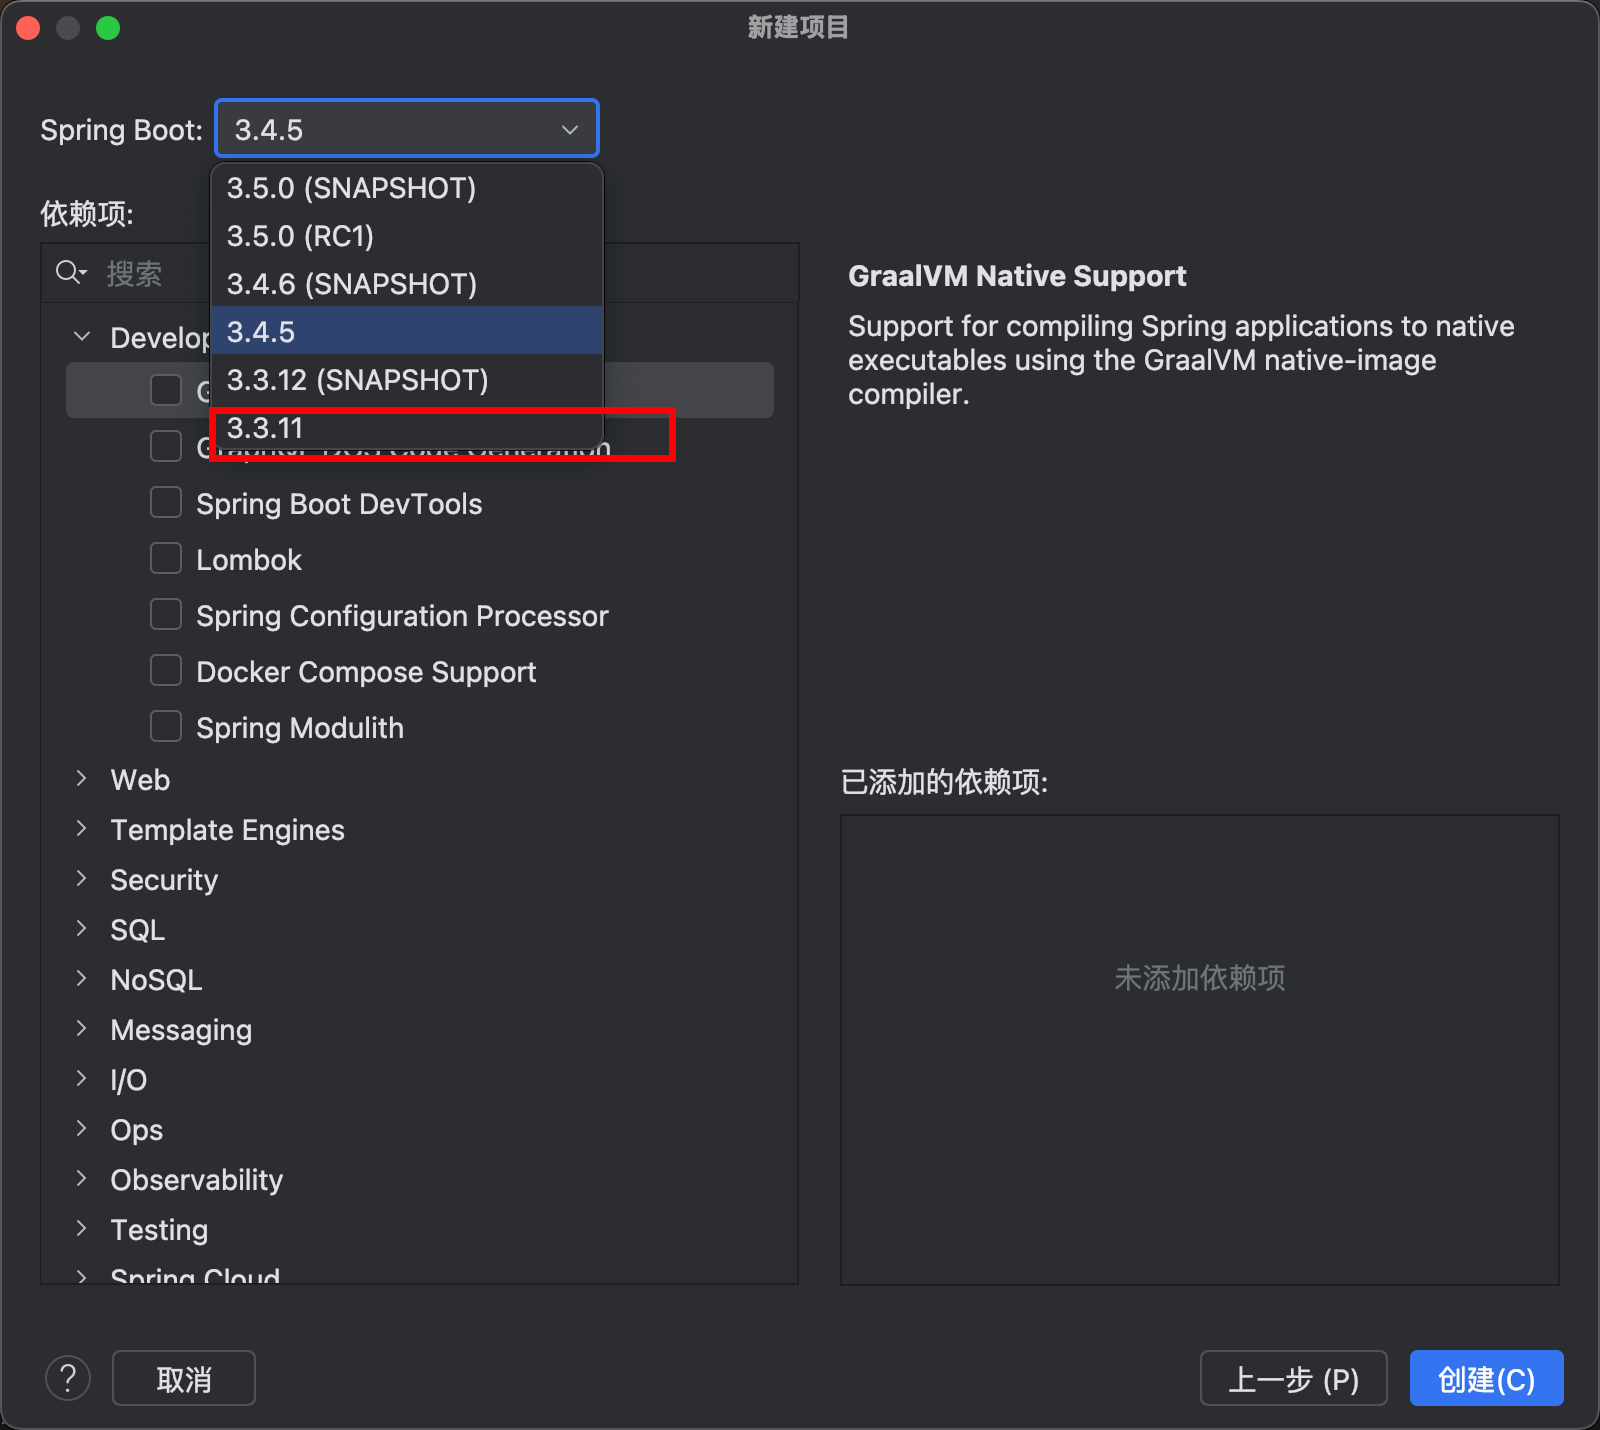The image size is (1600, 1430).
Task: Close the dialog with the red button
Action: click(x=28, y=28)
